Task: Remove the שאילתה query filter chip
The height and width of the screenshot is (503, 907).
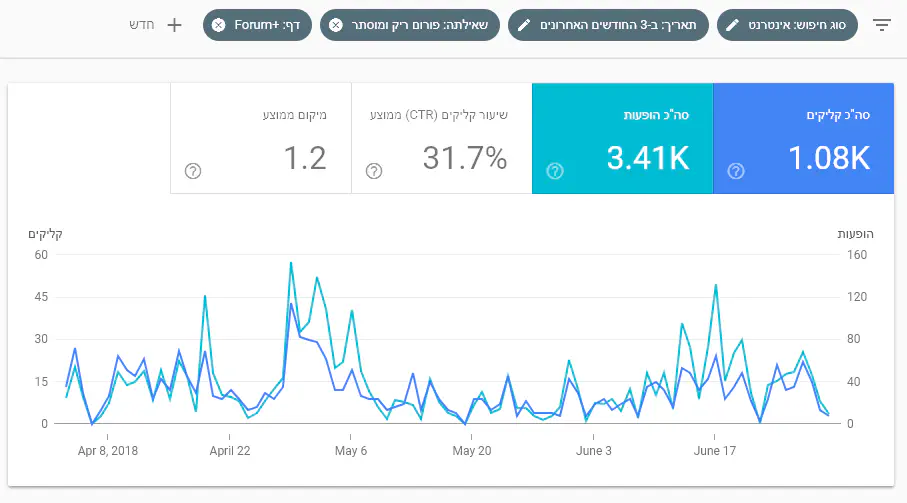Action: (x=336, y=25)
